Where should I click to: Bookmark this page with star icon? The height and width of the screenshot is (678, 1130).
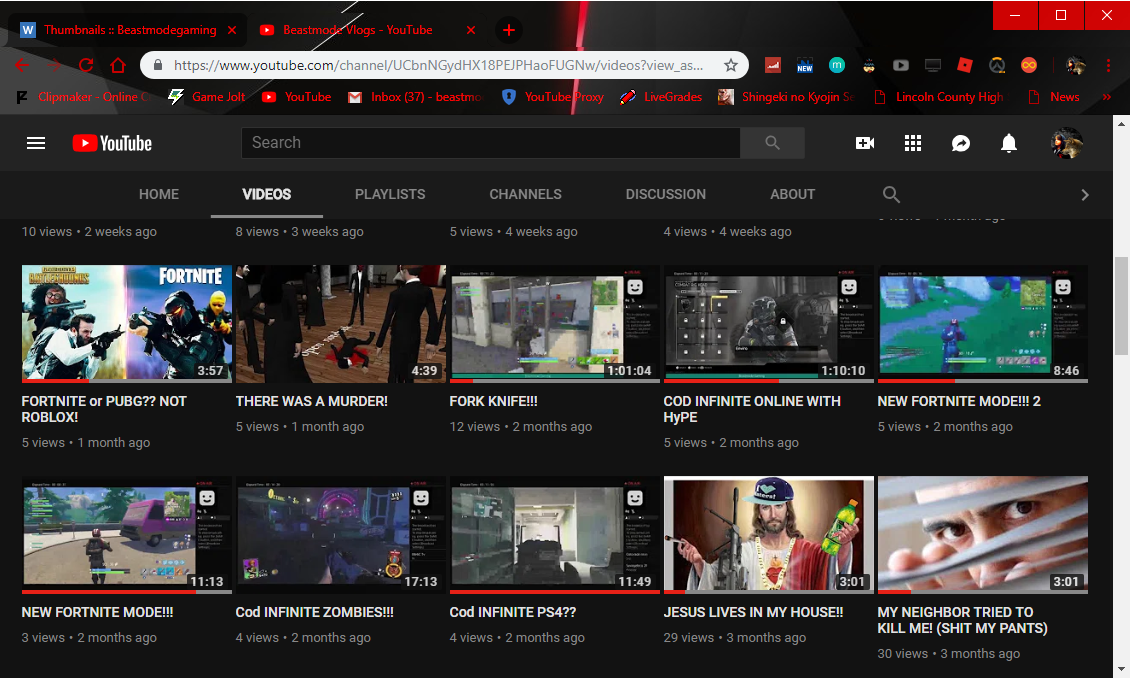[x=731, y=66]
